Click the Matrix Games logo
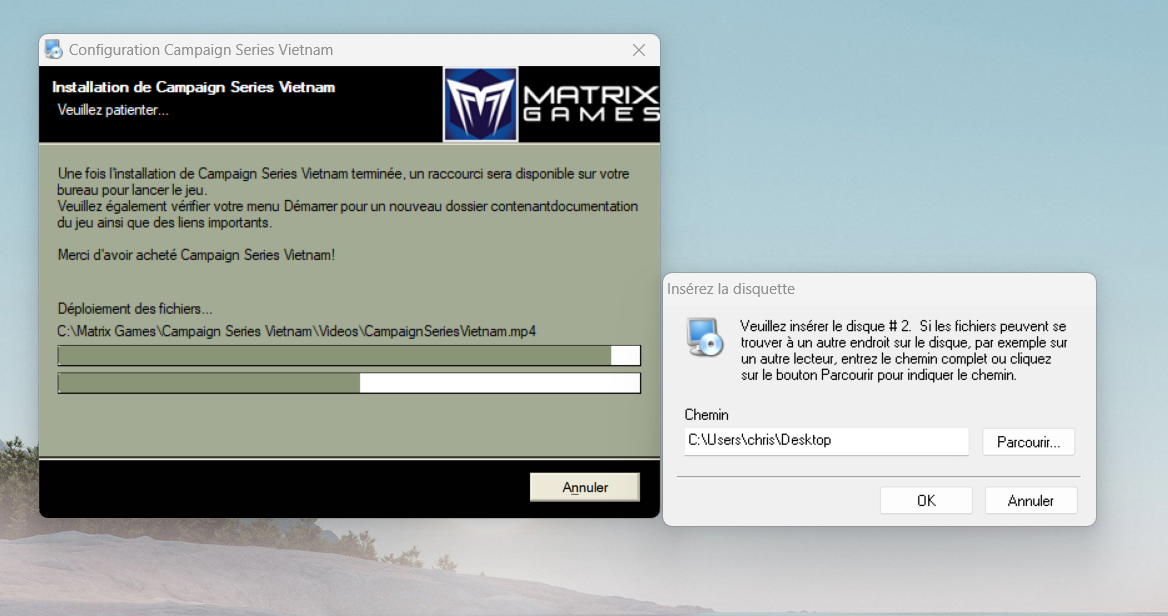 coord(552,104)
